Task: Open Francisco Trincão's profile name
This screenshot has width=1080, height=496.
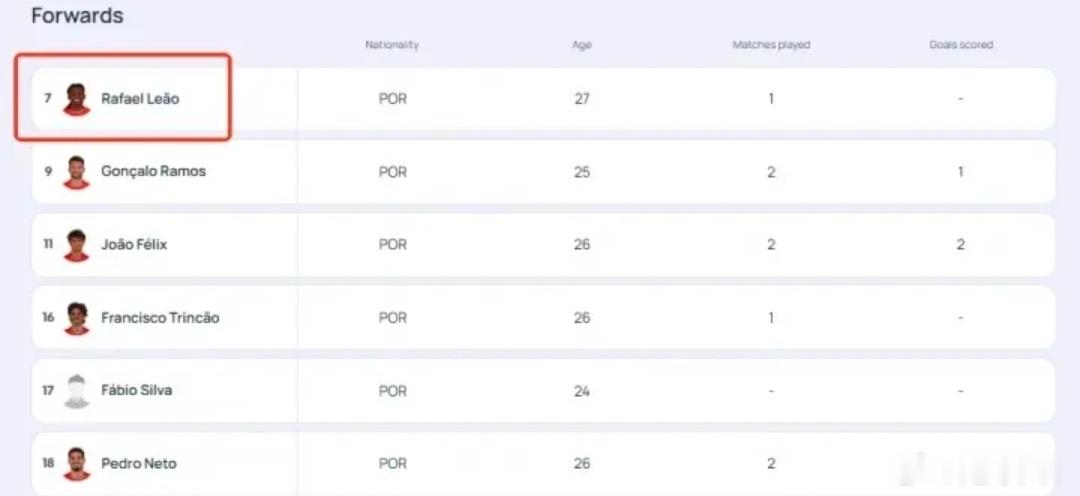Action: click(160, 318)
